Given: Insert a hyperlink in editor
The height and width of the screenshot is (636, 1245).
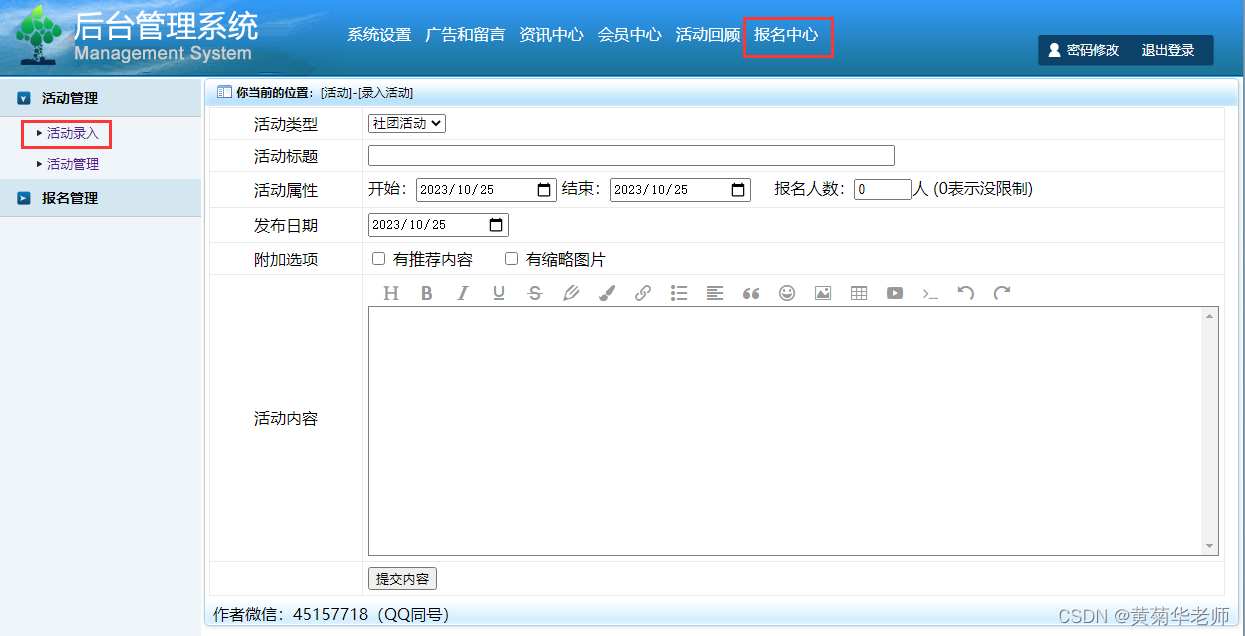Looking at the screenshot, I should coord(643,293).
